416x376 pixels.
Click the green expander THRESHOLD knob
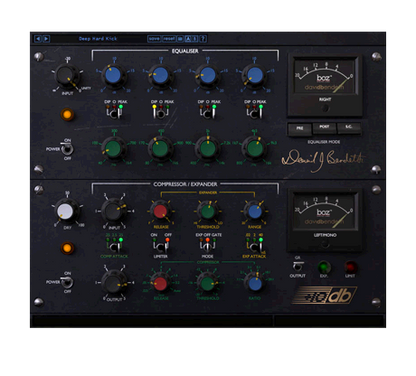tap(207, 211)
